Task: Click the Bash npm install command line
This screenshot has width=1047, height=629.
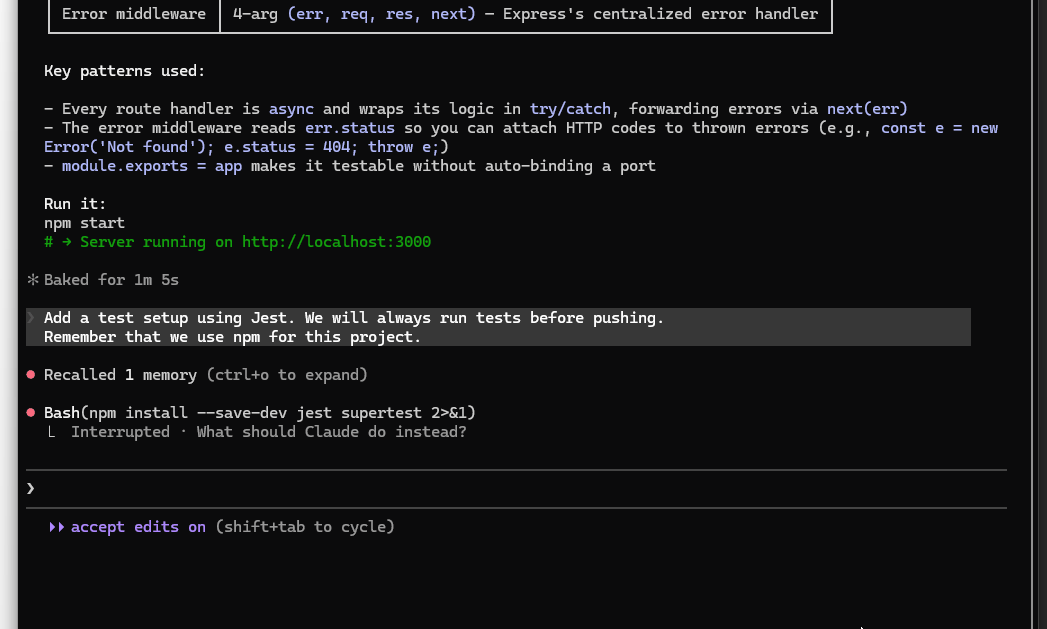Action: pyautogui.click(x=260, y=413)
